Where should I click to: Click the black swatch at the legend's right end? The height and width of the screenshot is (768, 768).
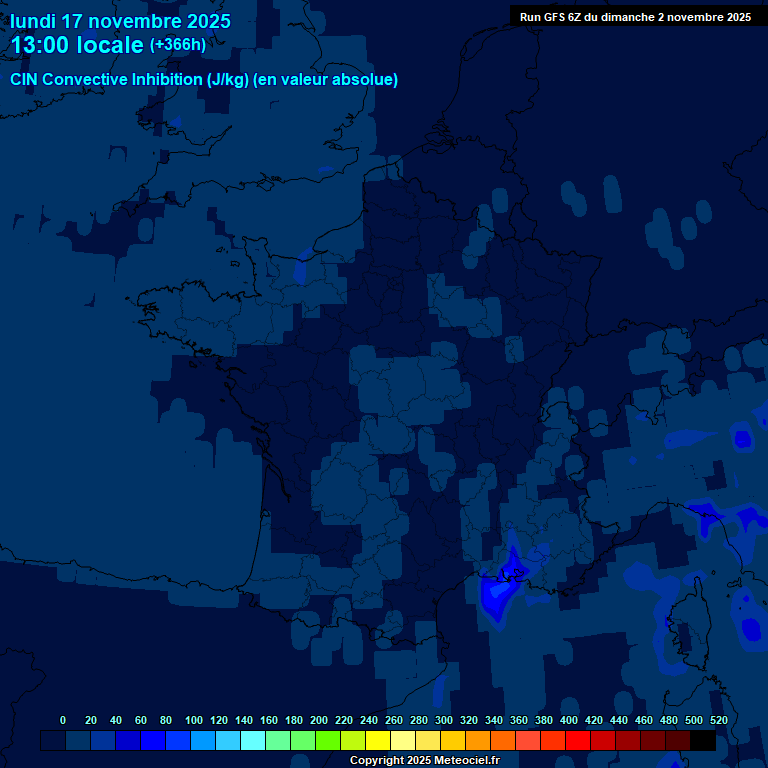pos(703,740)
